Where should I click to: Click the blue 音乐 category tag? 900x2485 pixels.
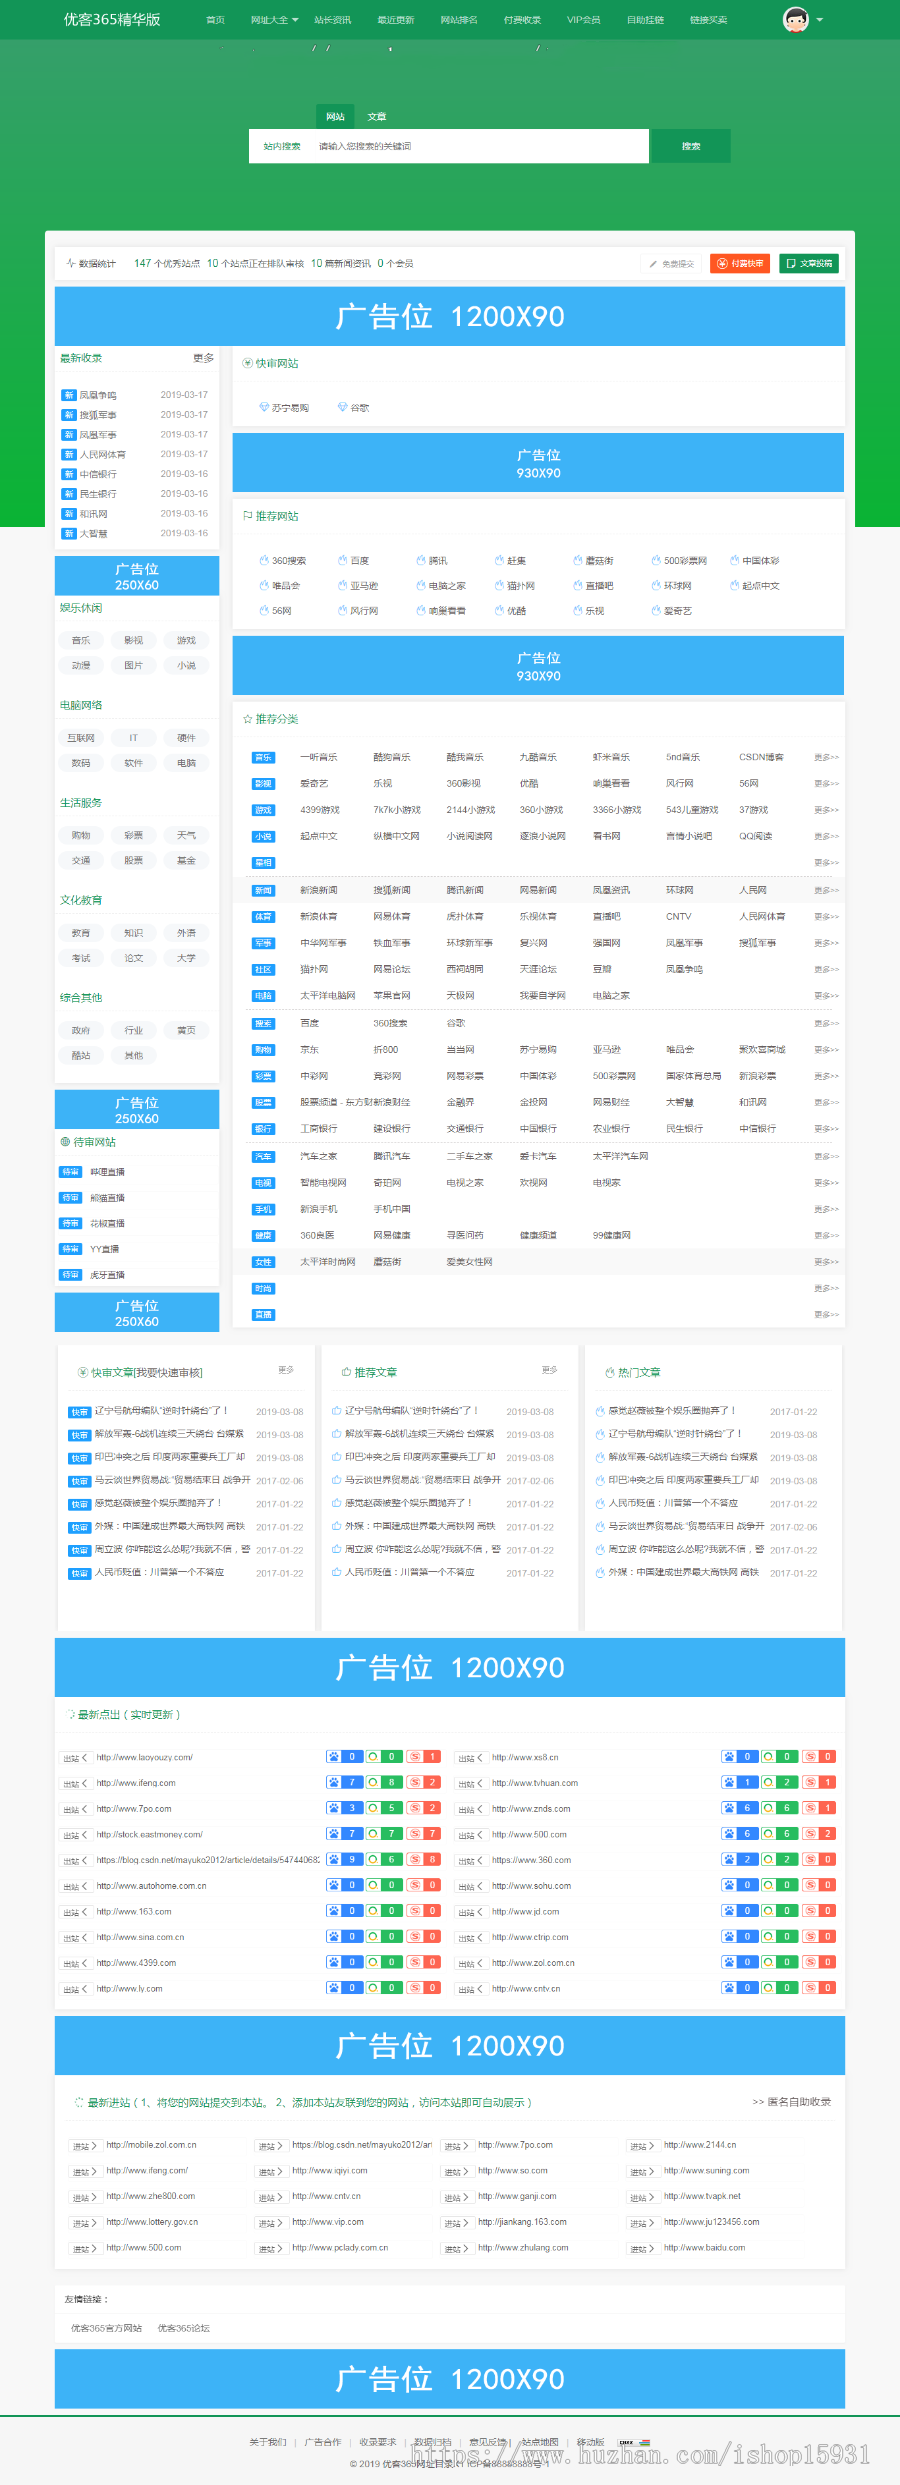click(263, 757)
